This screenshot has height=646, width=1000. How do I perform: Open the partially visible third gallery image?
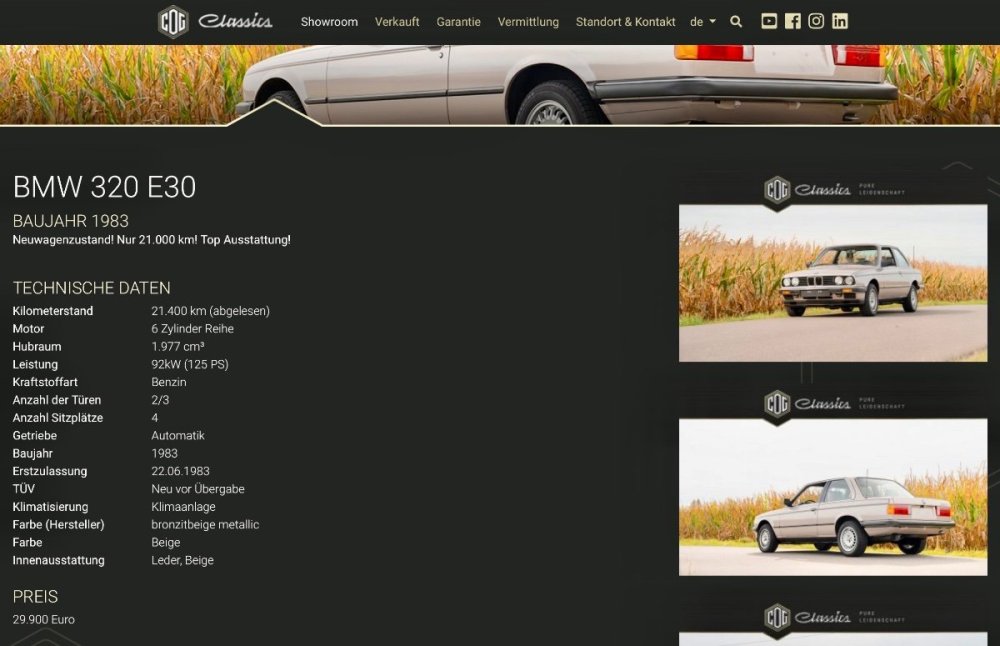click(832, 639)
